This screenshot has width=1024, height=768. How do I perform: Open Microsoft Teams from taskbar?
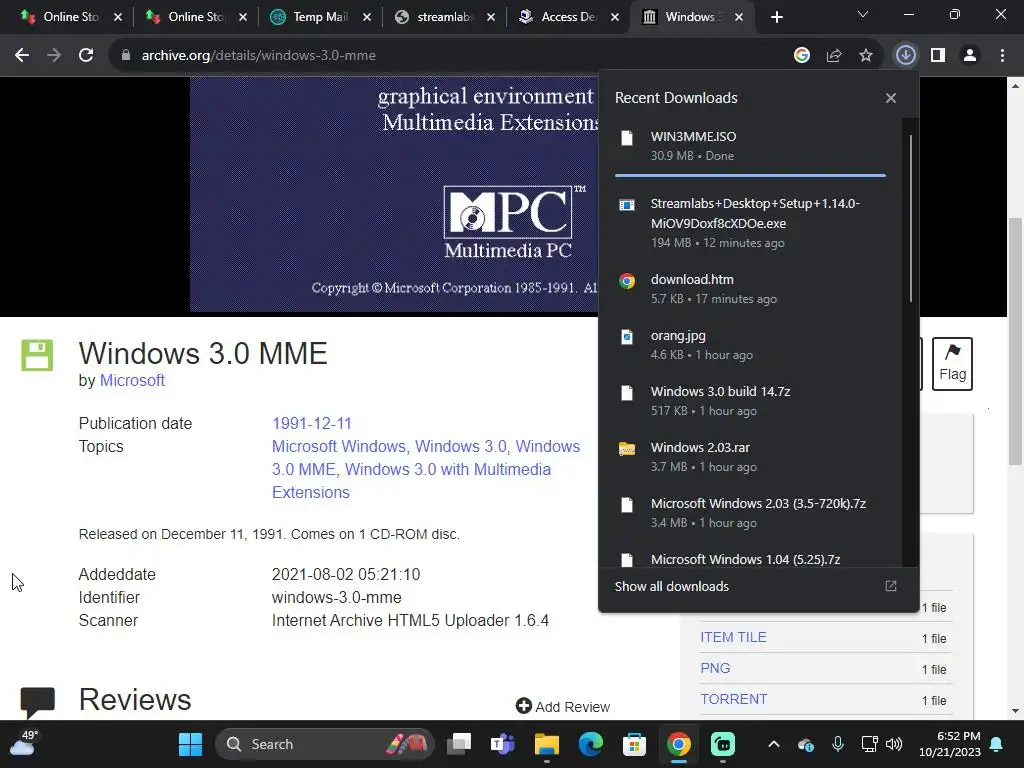coord(503,744)
